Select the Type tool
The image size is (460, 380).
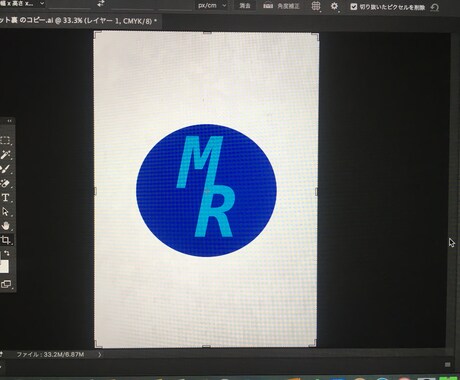coord(5,197)
